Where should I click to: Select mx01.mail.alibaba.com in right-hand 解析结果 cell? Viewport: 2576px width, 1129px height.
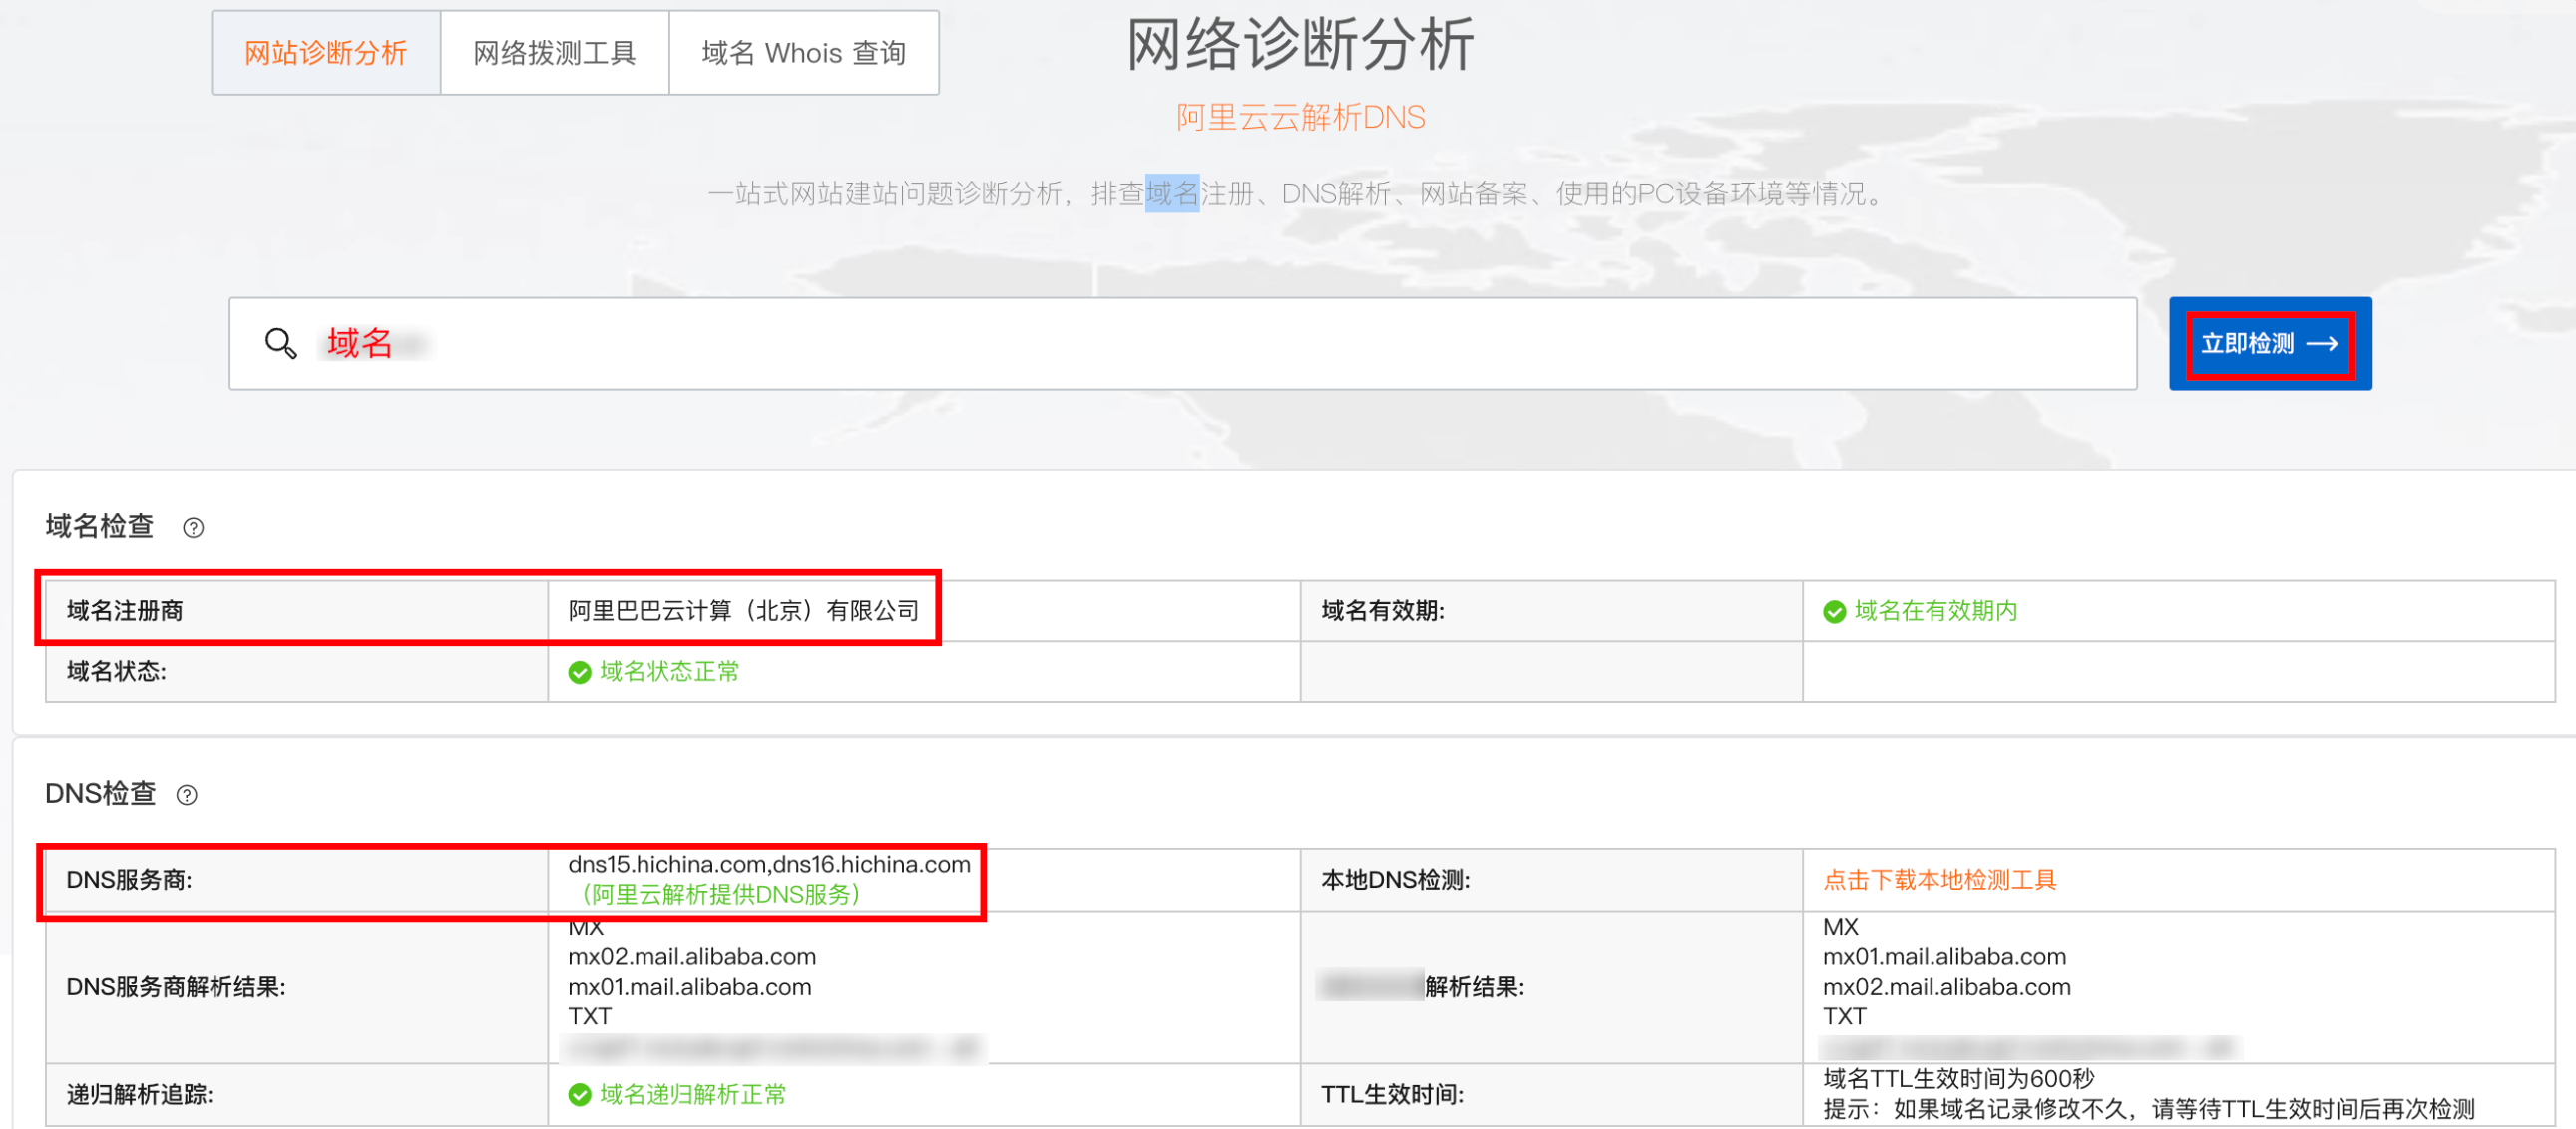click(1944, 957)
